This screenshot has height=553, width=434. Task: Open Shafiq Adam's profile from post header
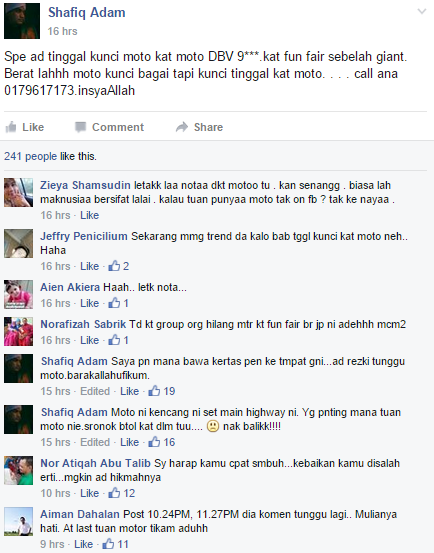[x=86, y=12]
